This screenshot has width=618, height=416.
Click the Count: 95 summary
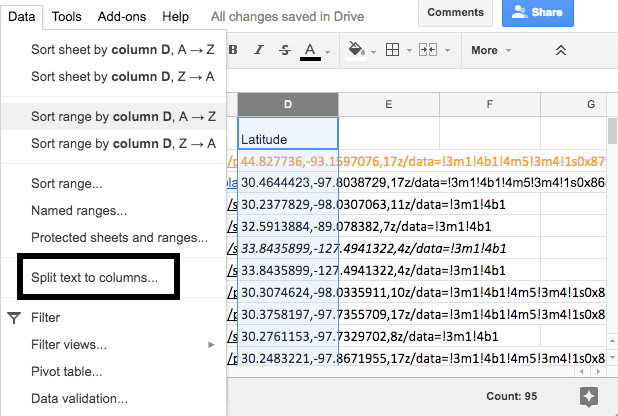[x=511, y=396]
